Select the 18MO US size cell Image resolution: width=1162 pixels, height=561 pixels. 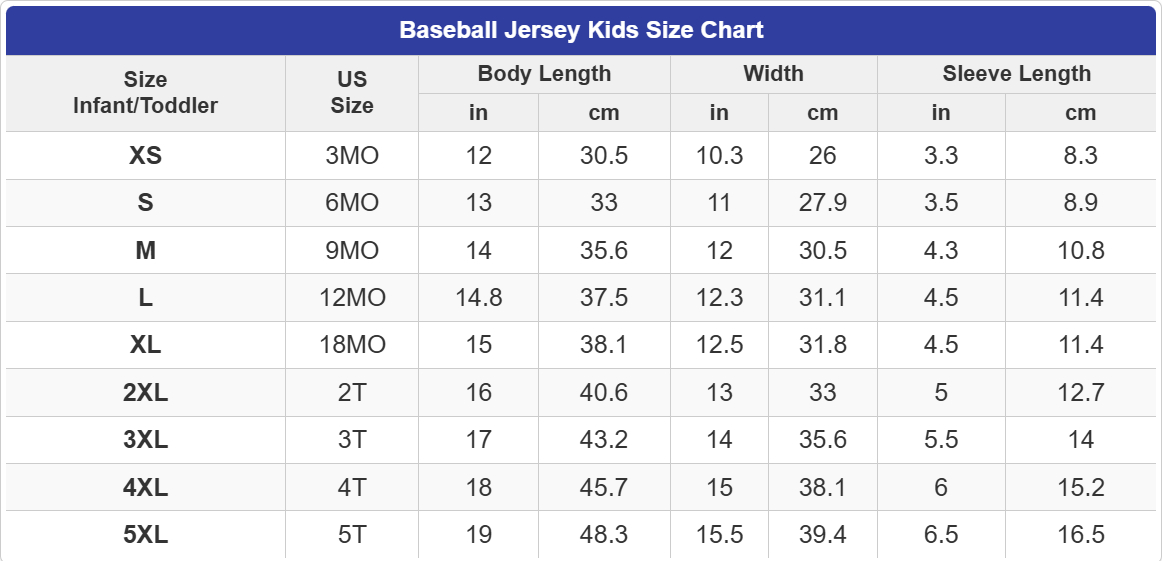(352, 345)
